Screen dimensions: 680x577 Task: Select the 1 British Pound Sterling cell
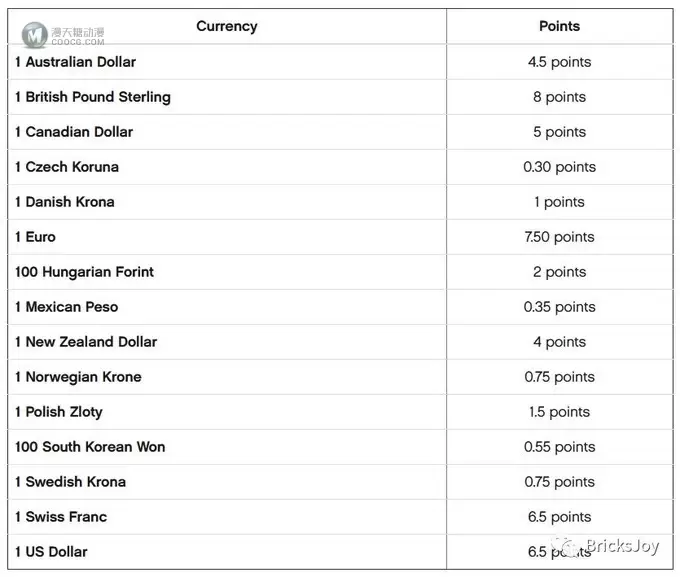(x=227, y=97)
